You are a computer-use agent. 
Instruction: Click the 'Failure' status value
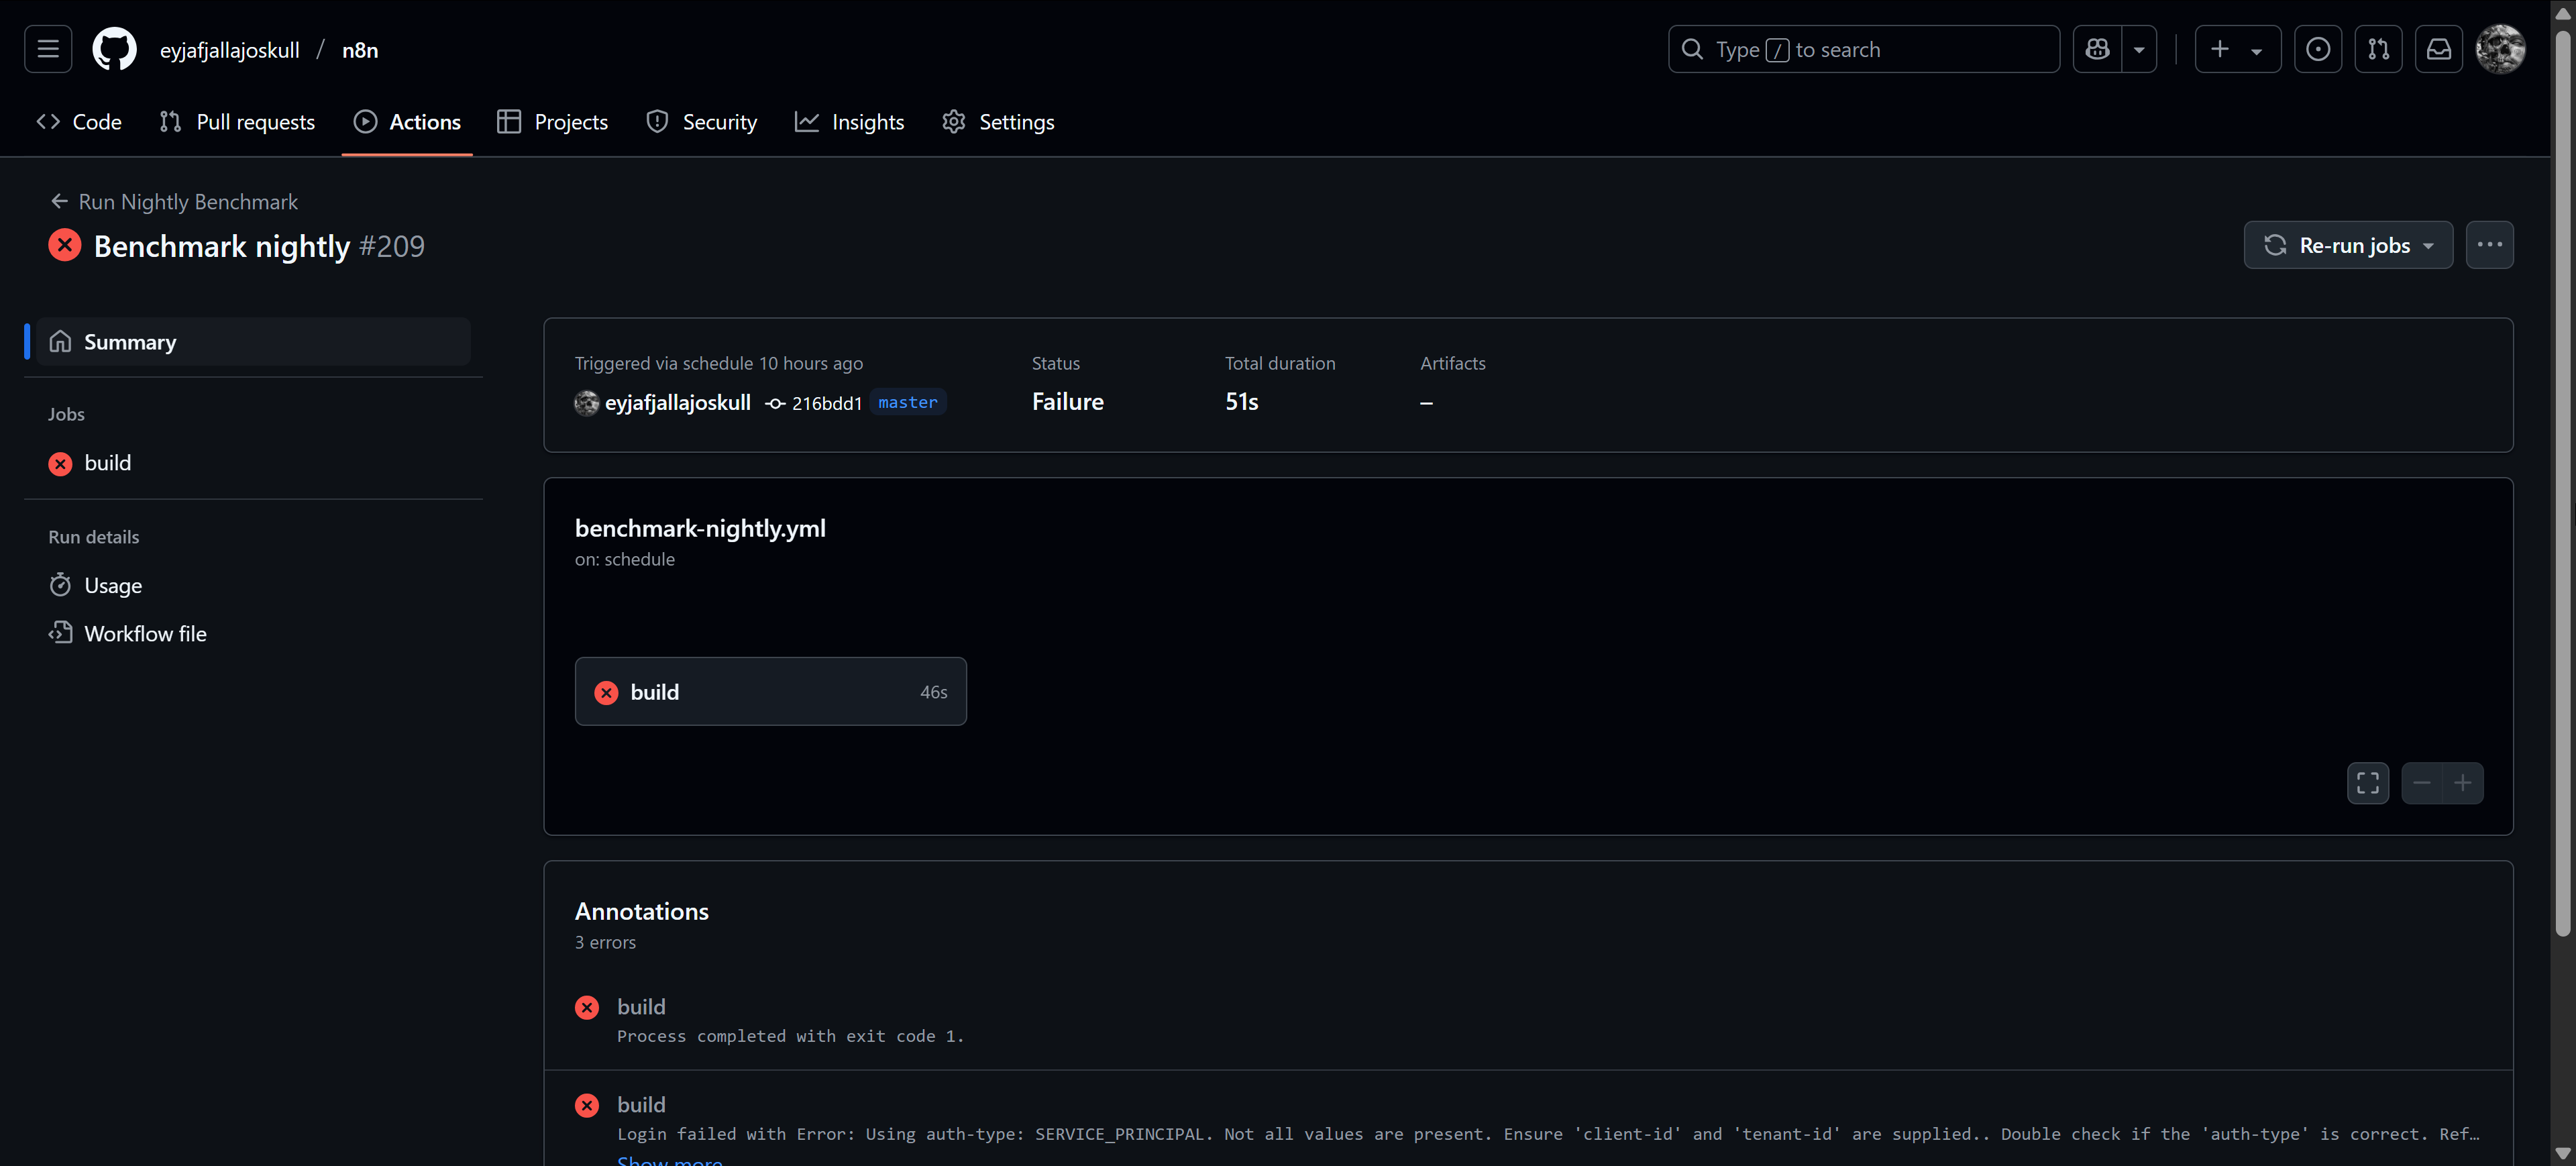click(x=1067, y=402)
